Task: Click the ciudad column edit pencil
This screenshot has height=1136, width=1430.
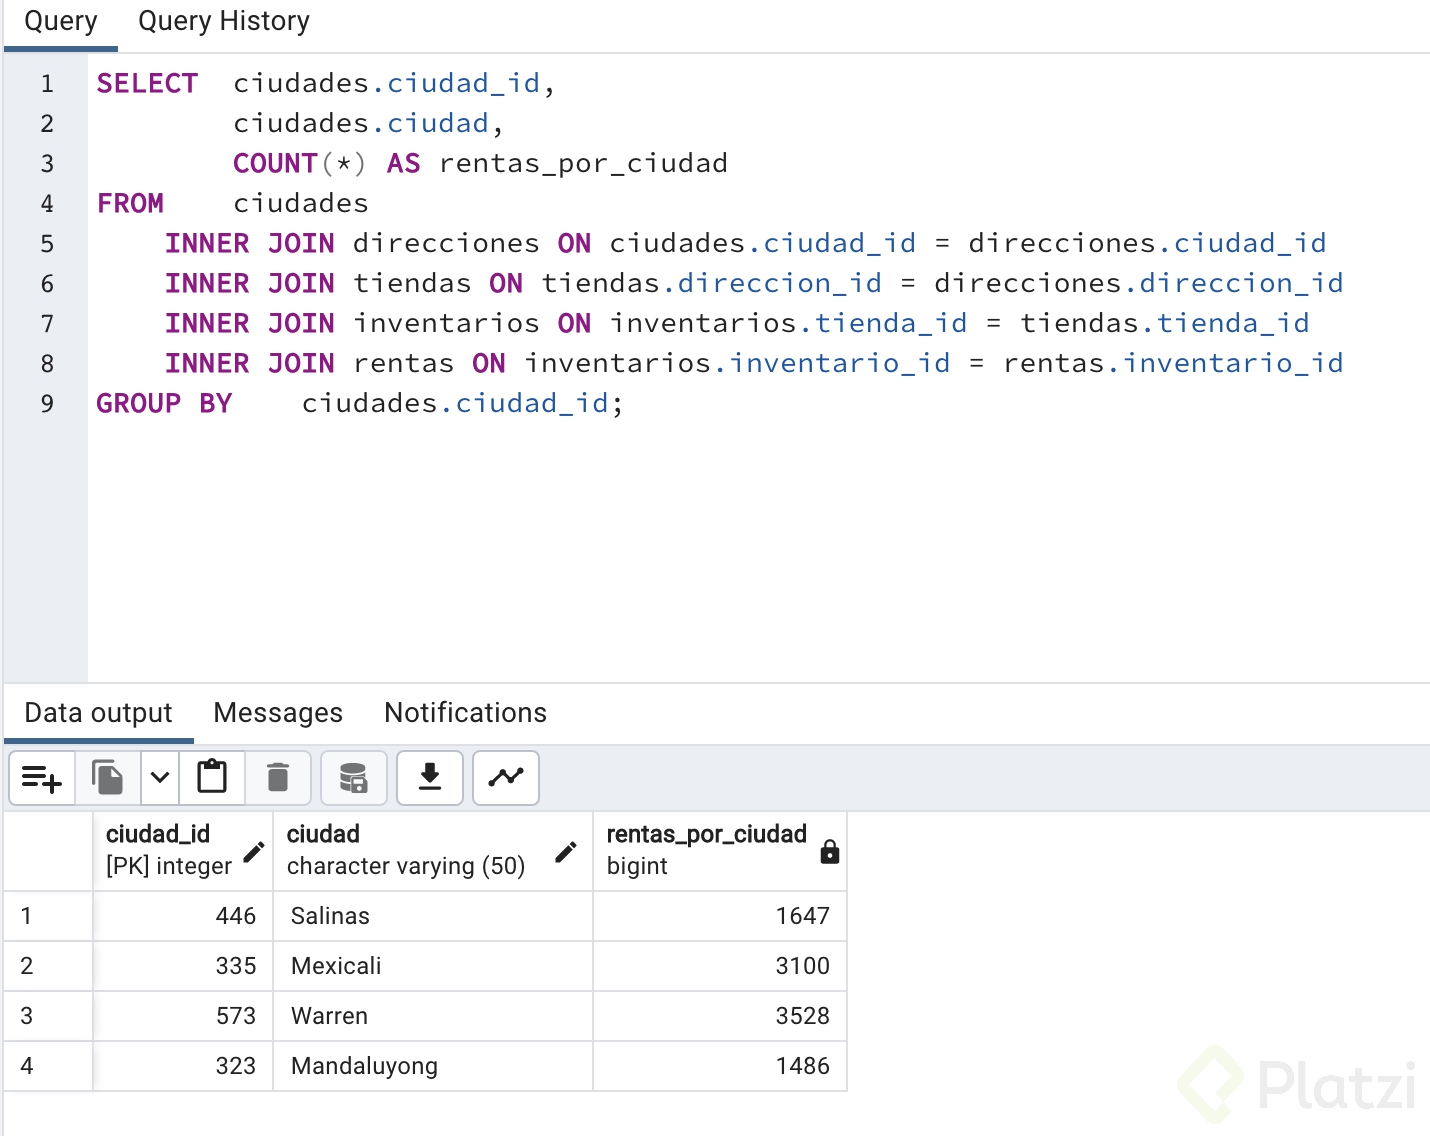Action: pyautogui.click(x=566, y=852)
